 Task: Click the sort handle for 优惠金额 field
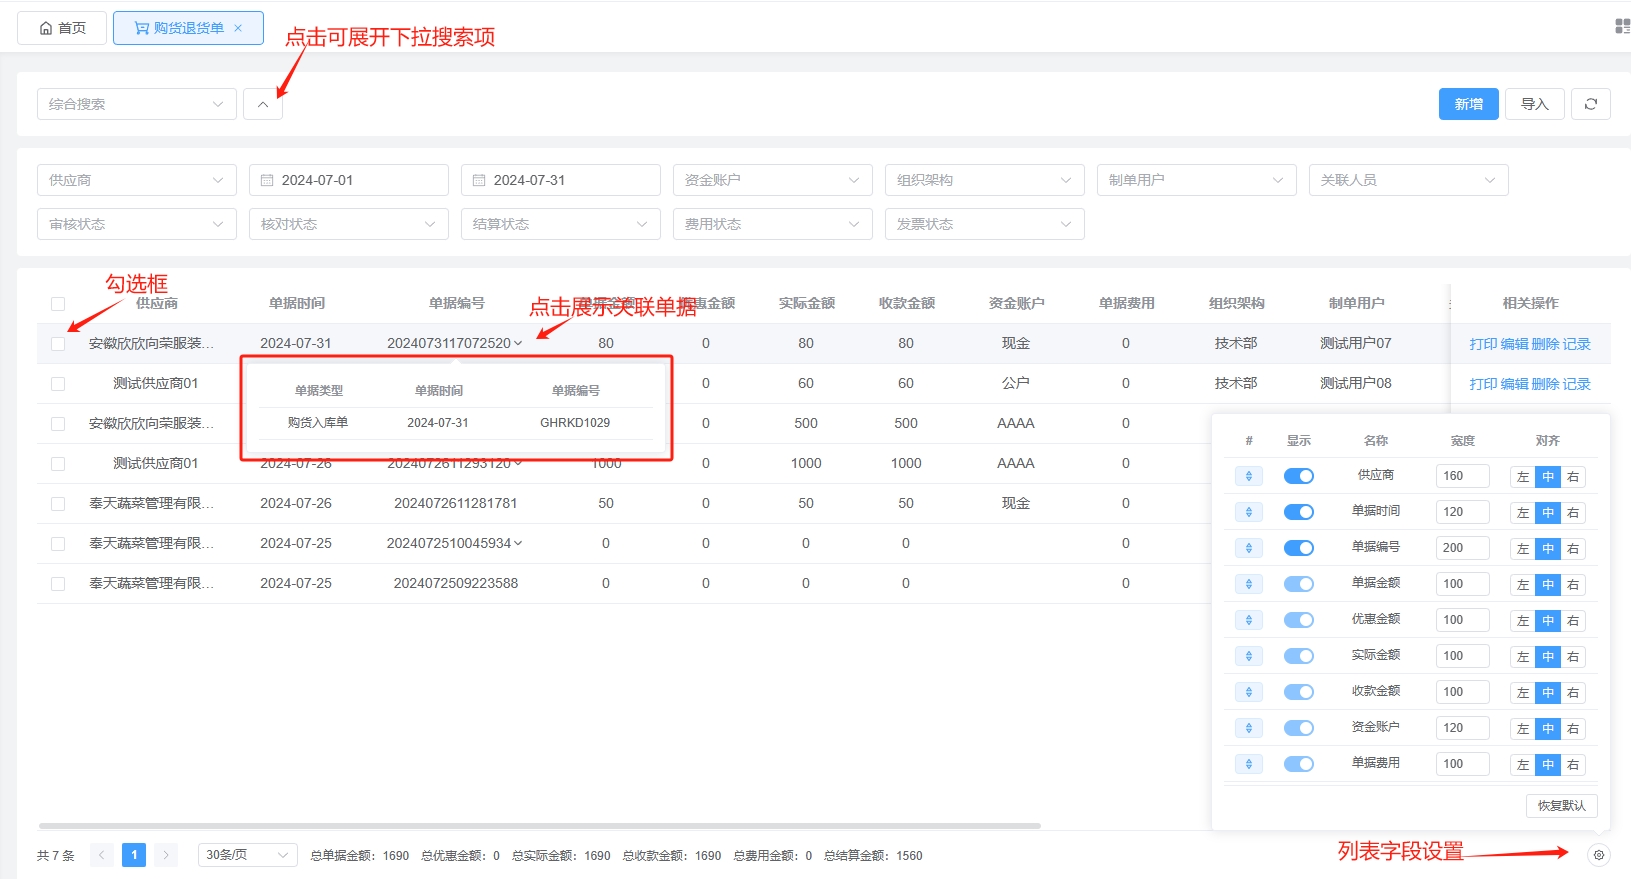[x=1249, y=620]
